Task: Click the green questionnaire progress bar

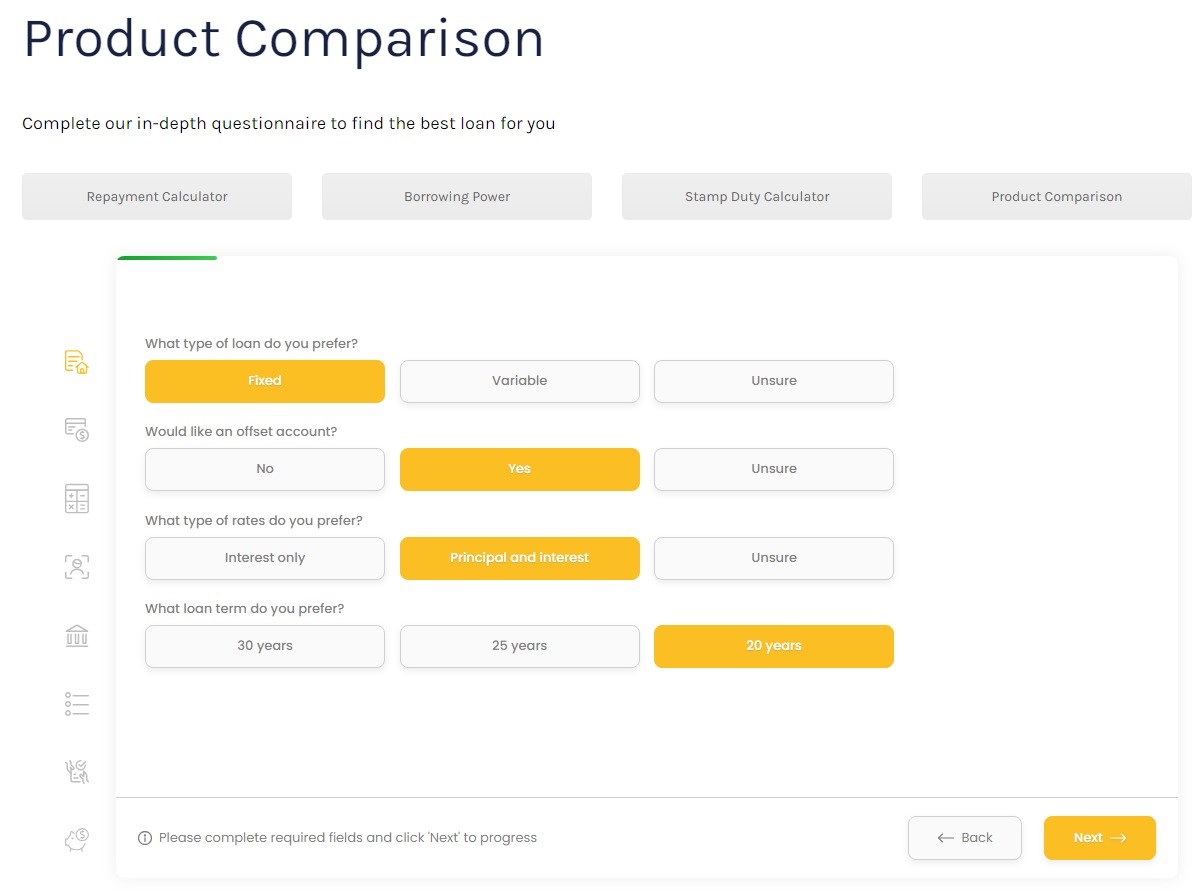Action: click(x=167, y=258)
